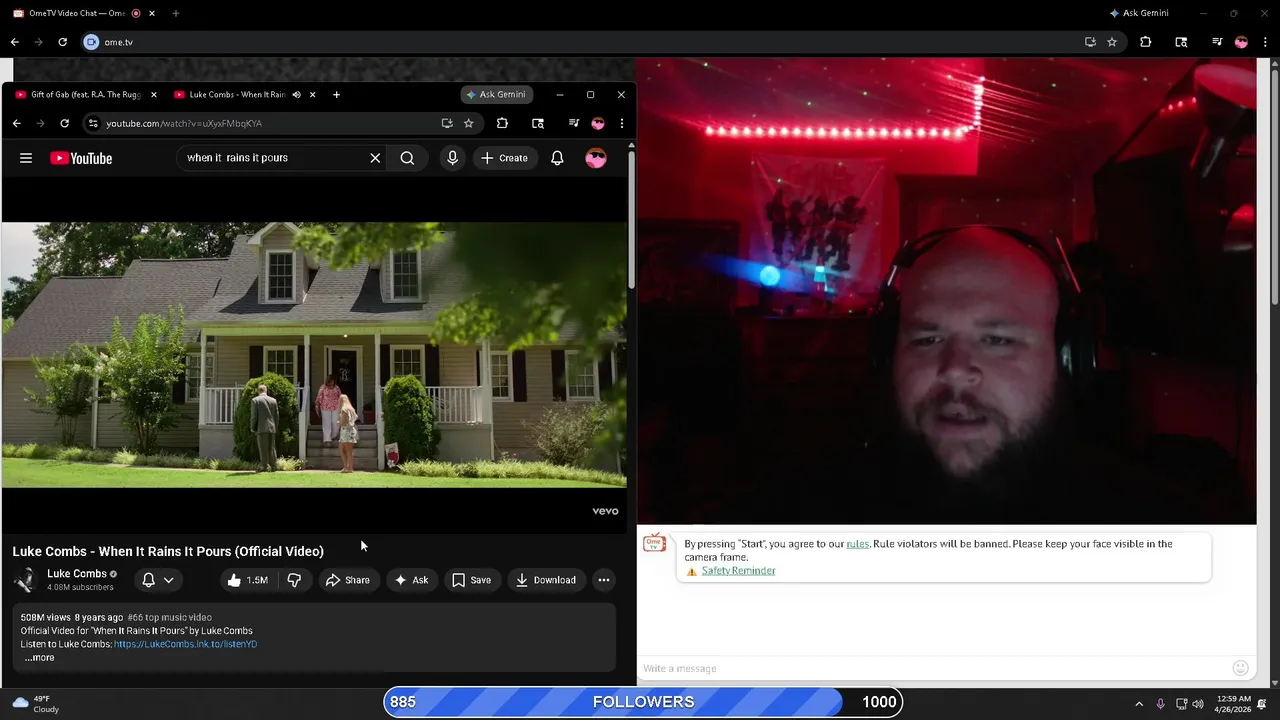This screenshot has width=1280, height=720.
Task: Switch to the Gift of Gab tab
Action: (85, 95)
